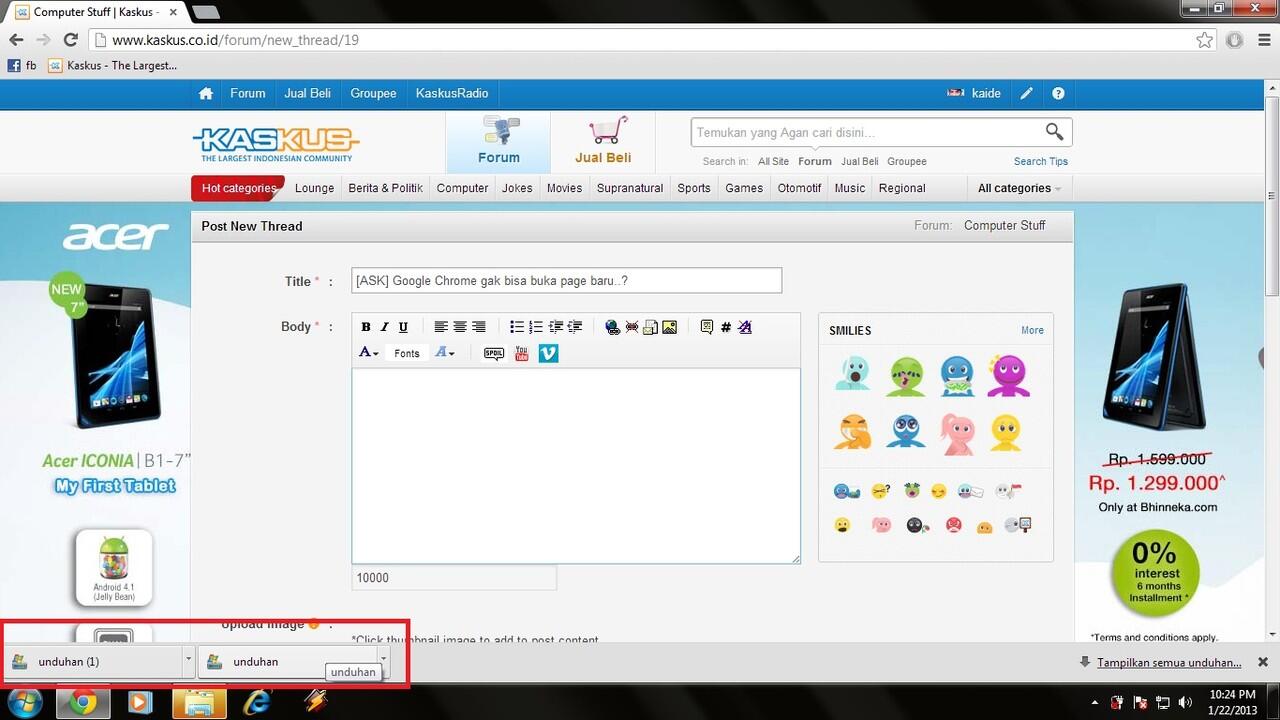Open the unduhan (1) downloaded file
The image size is (1280, 720).
92,661
